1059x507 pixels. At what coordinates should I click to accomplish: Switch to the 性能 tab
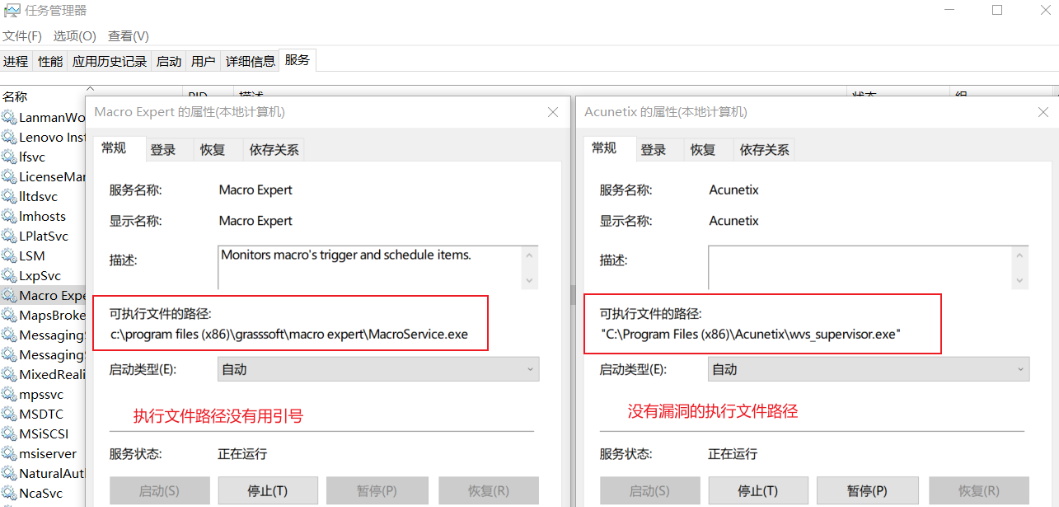coord(50,61)
